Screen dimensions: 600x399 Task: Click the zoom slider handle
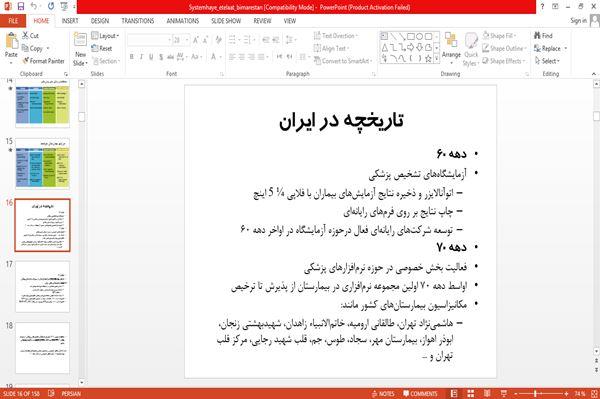click(535, 393)
